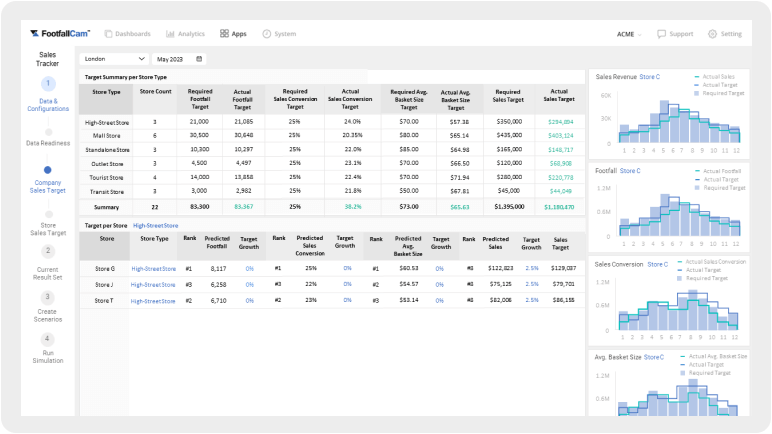
Task: Select step 4 circle Run Simulation
Action: [x=47, y=338]
